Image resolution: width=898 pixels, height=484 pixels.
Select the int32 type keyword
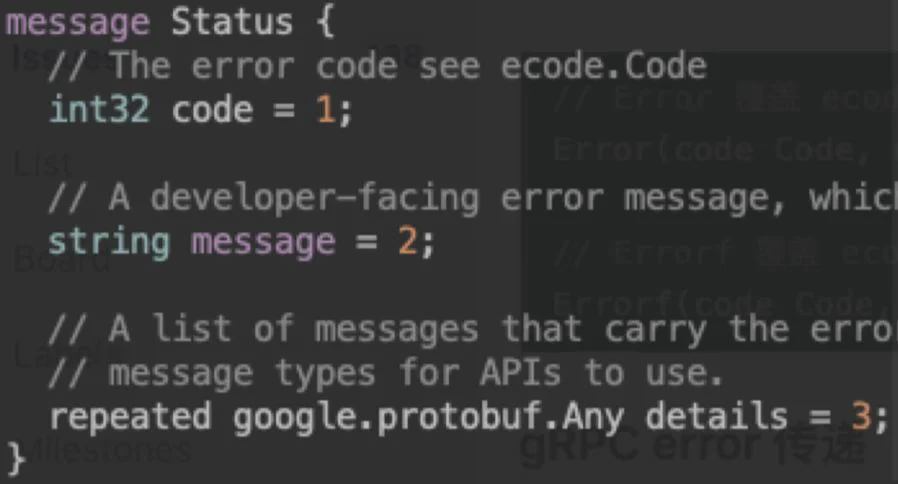pyautogui.click(x=100, y=109)
